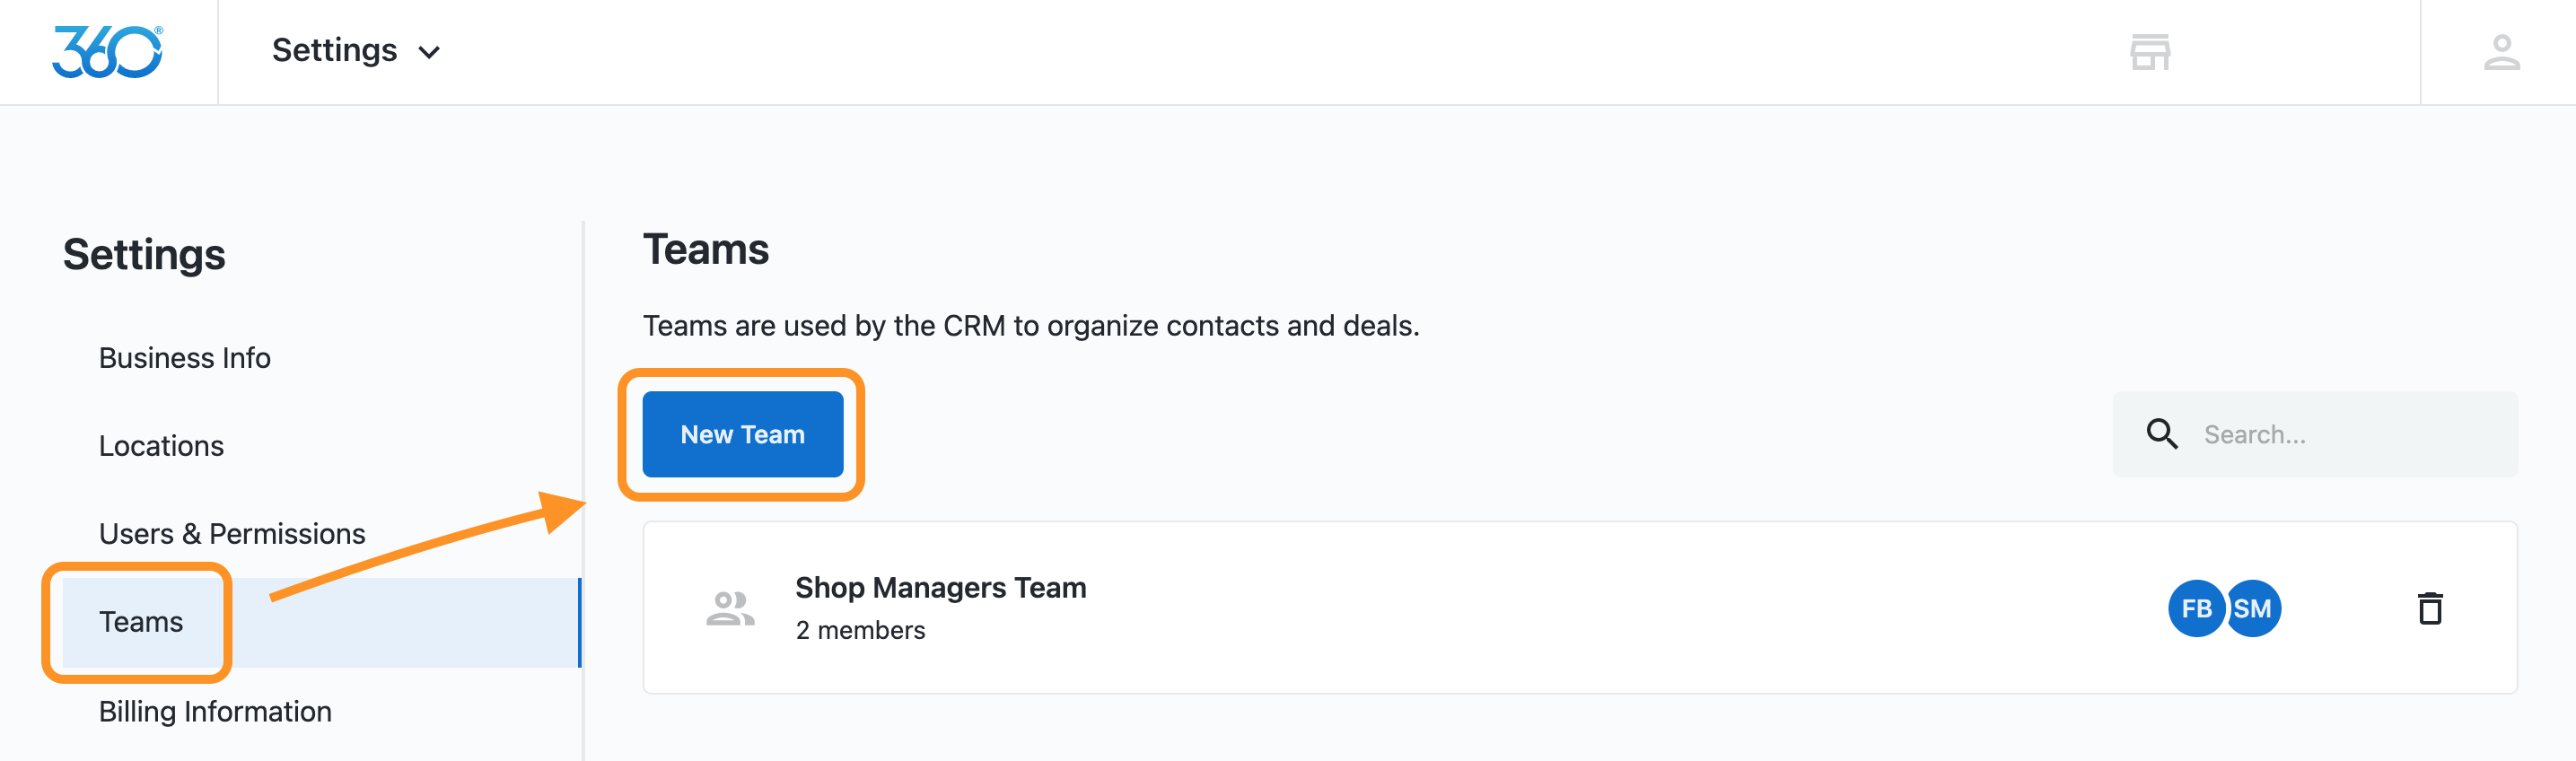This screenshot has width=2576, height=761.
Task: Open Billing Information settings
Action: (215, 711)
